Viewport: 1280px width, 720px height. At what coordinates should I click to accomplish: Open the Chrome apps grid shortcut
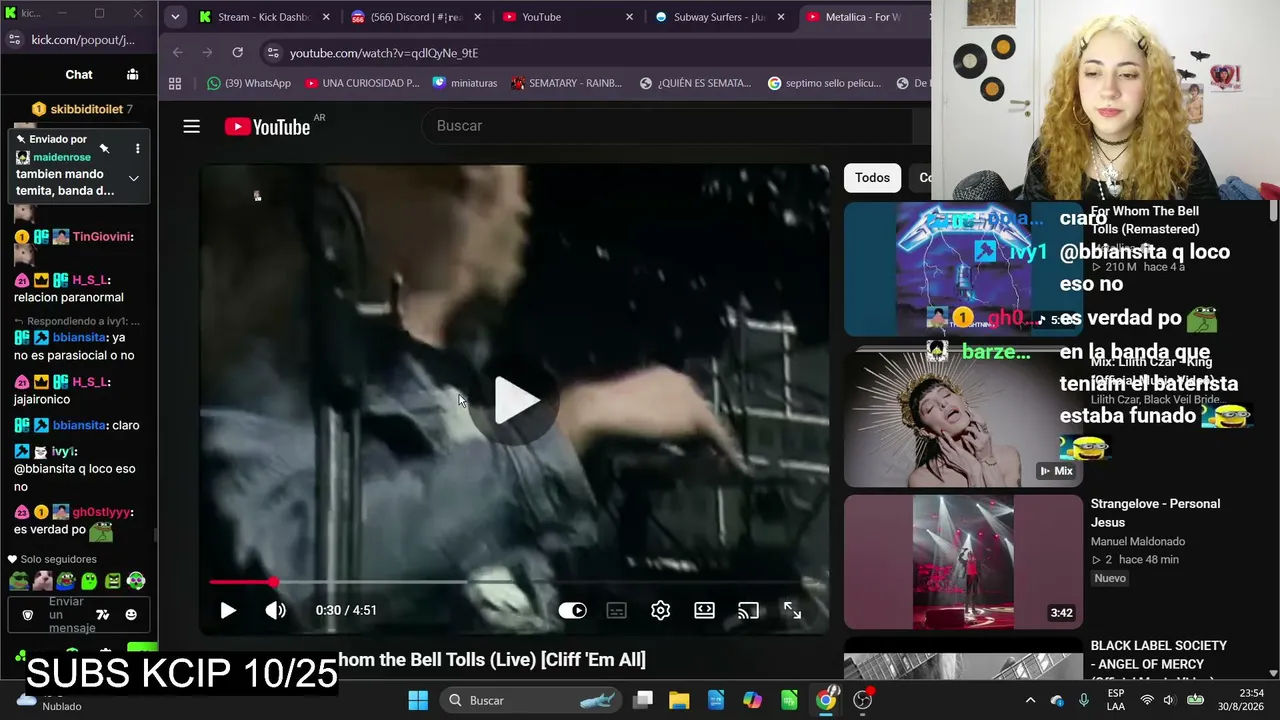[x=175, y=83]
